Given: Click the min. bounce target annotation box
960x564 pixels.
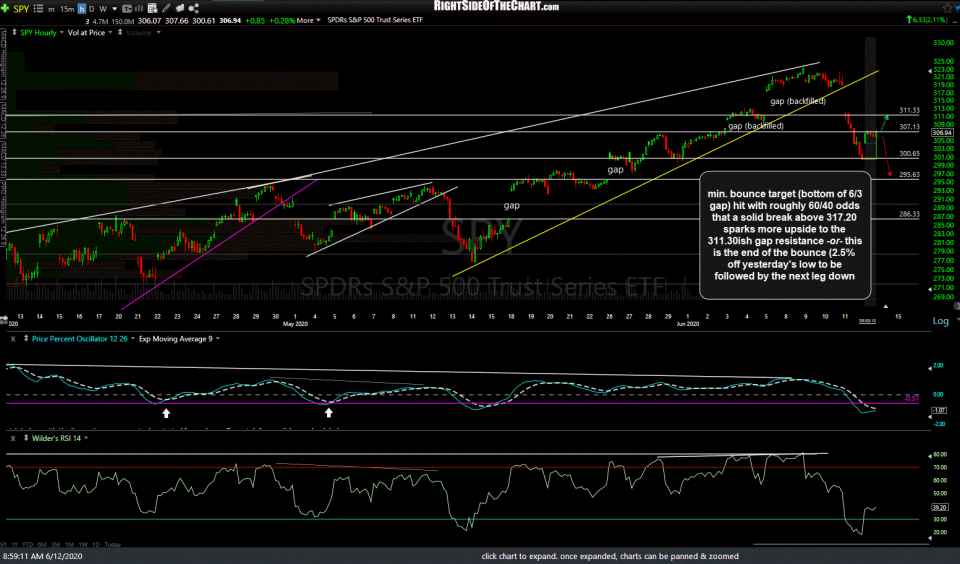Looking at the screenshot, I should pos(785,235).
